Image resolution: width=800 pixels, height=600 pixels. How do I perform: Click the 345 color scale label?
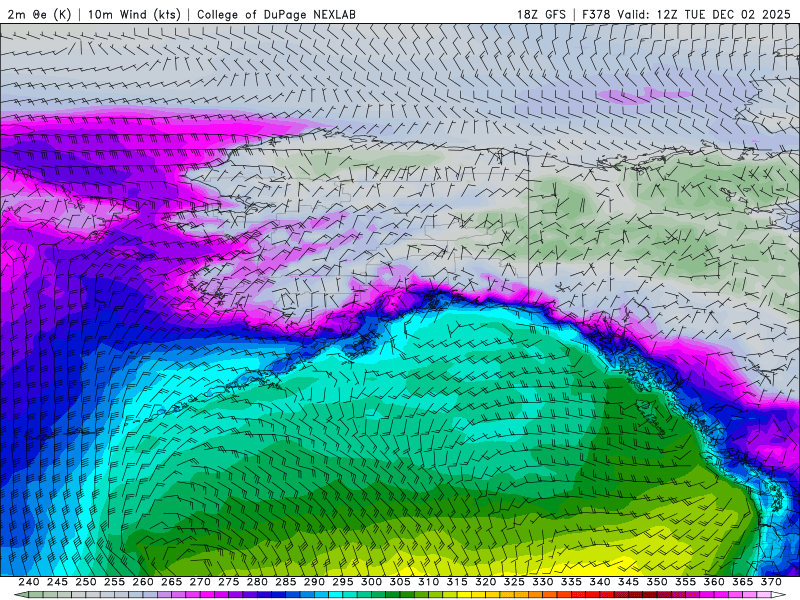point(629,582)
